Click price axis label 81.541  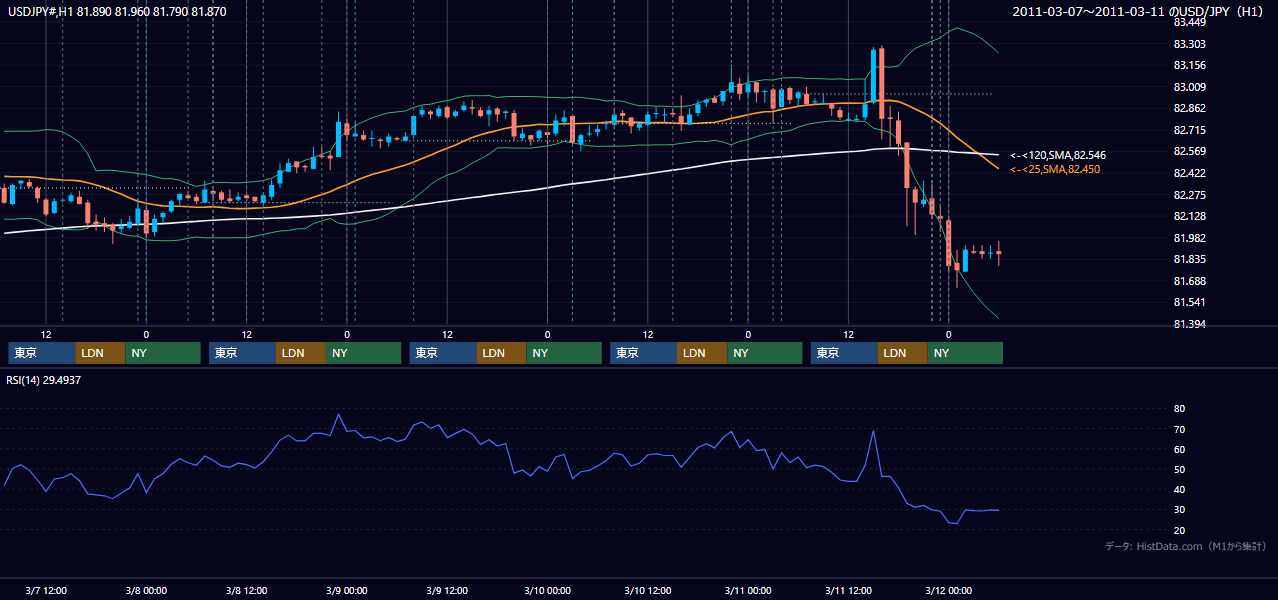tap(1189, 302)
